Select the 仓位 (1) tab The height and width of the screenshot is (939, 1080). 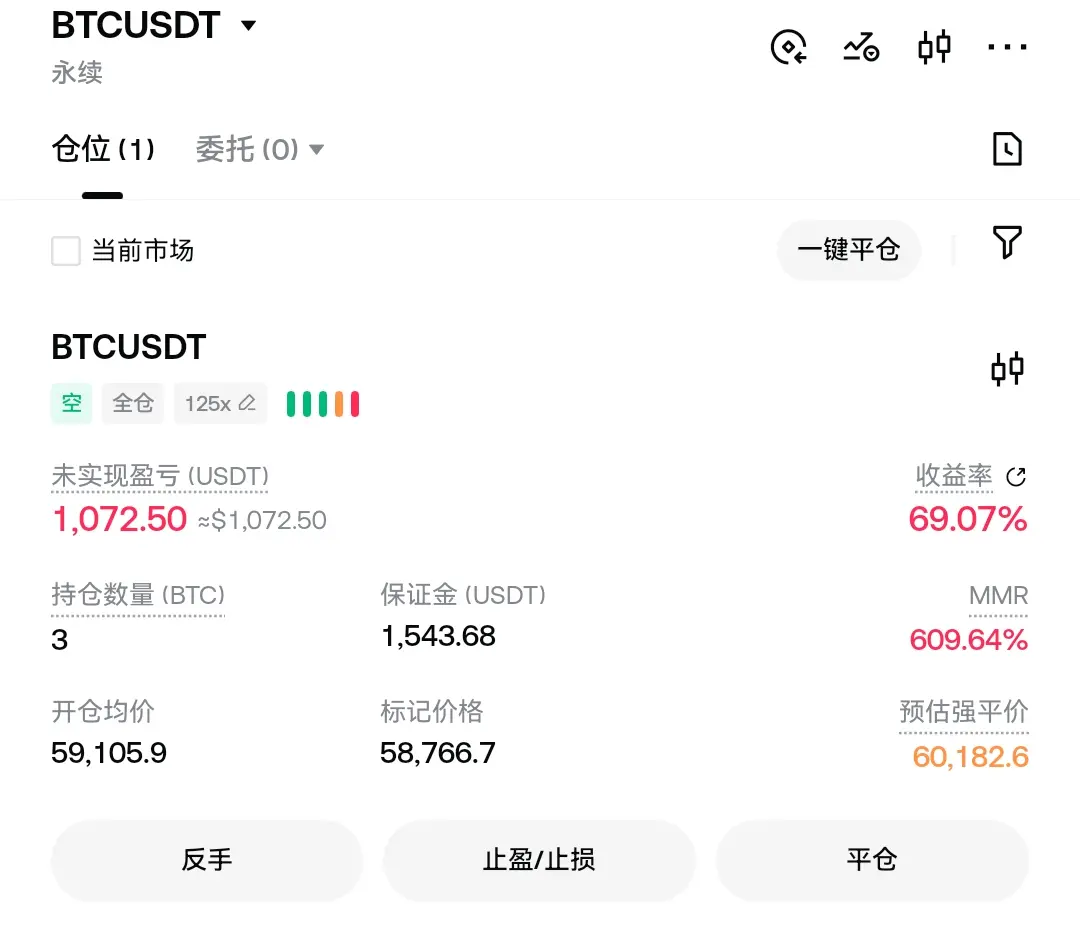pyautogui.click(x=103, y=149)
